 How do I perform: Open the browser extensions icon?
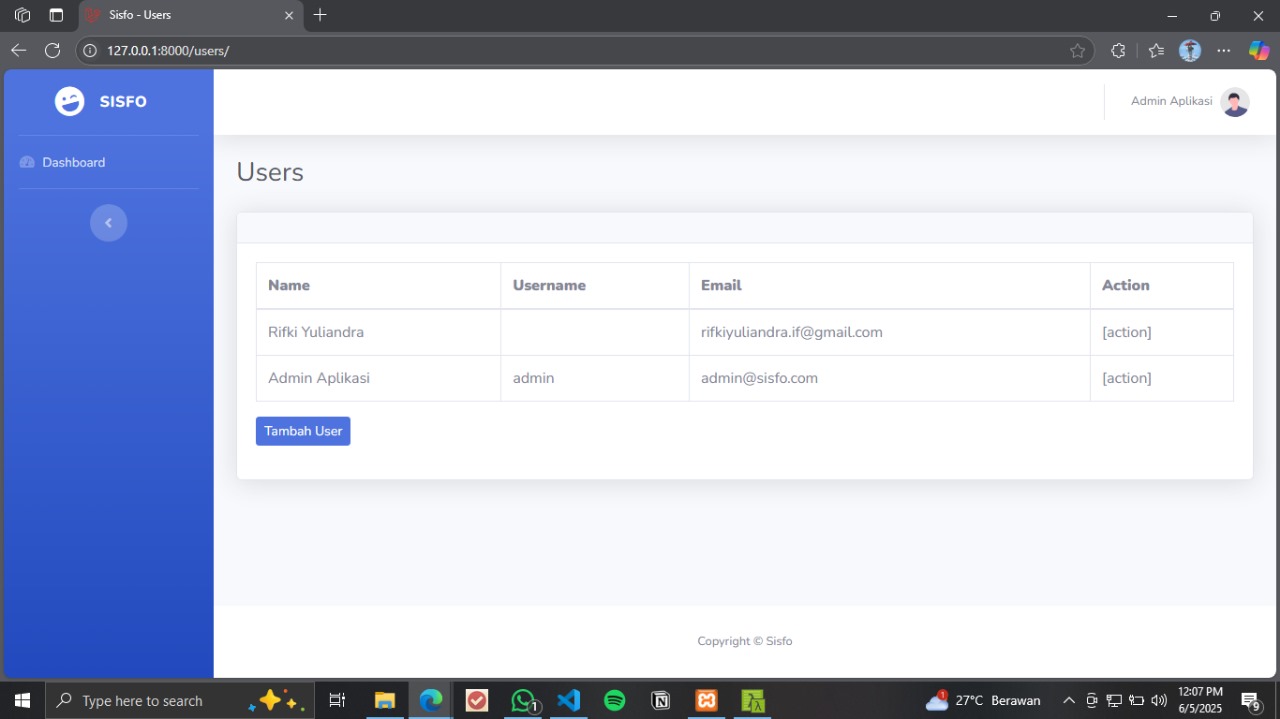click(1118, 51)
